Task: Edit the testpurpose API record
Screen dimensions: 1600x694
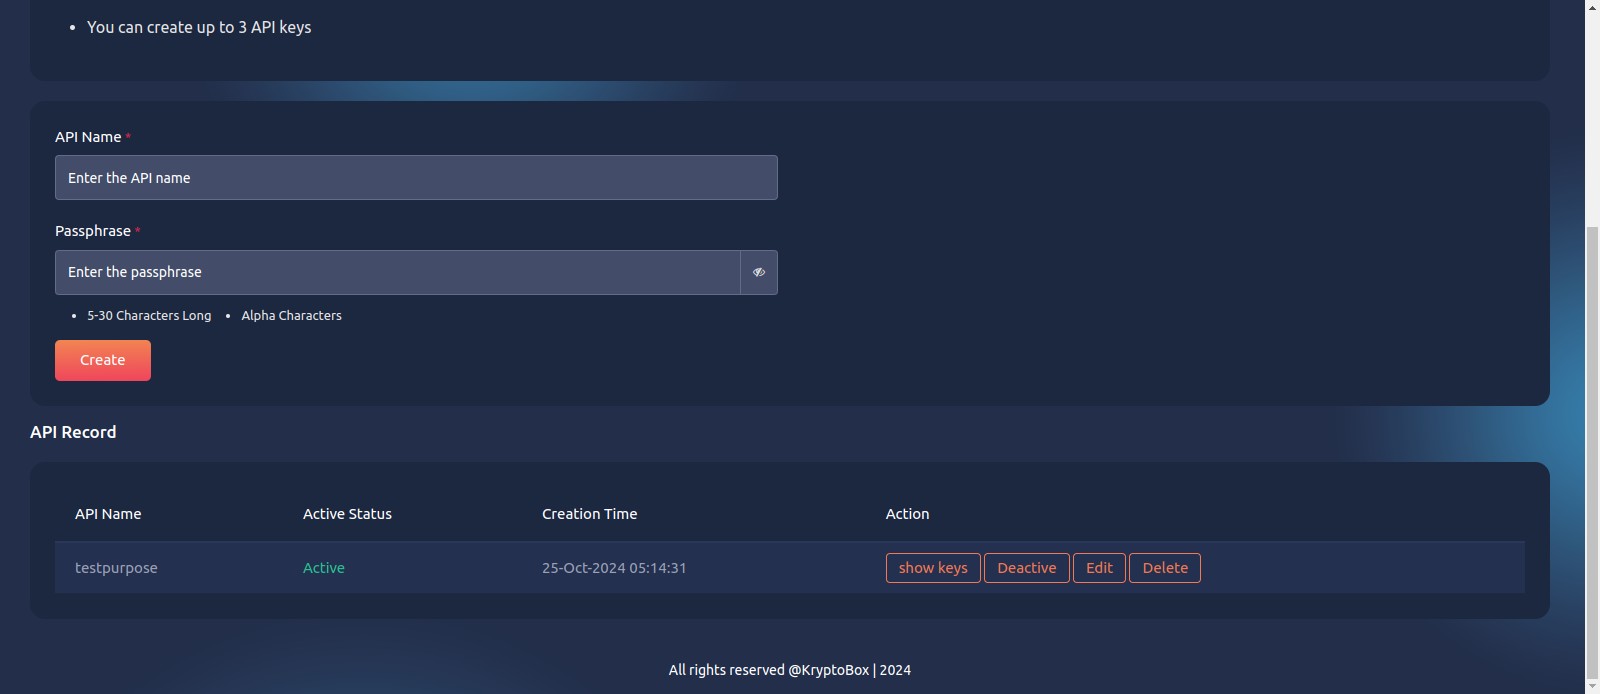Action: (x=1099, y=568)
